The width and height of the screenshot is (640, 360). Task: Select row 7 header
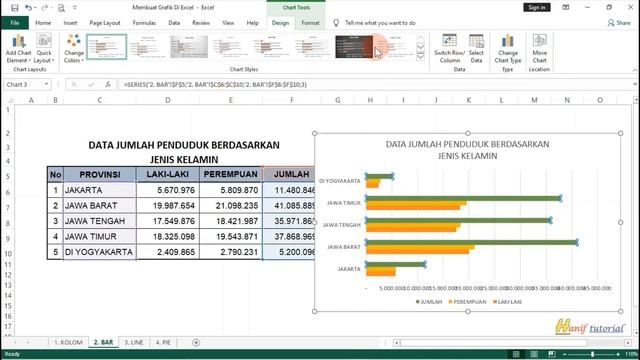[x=8, y=207]
